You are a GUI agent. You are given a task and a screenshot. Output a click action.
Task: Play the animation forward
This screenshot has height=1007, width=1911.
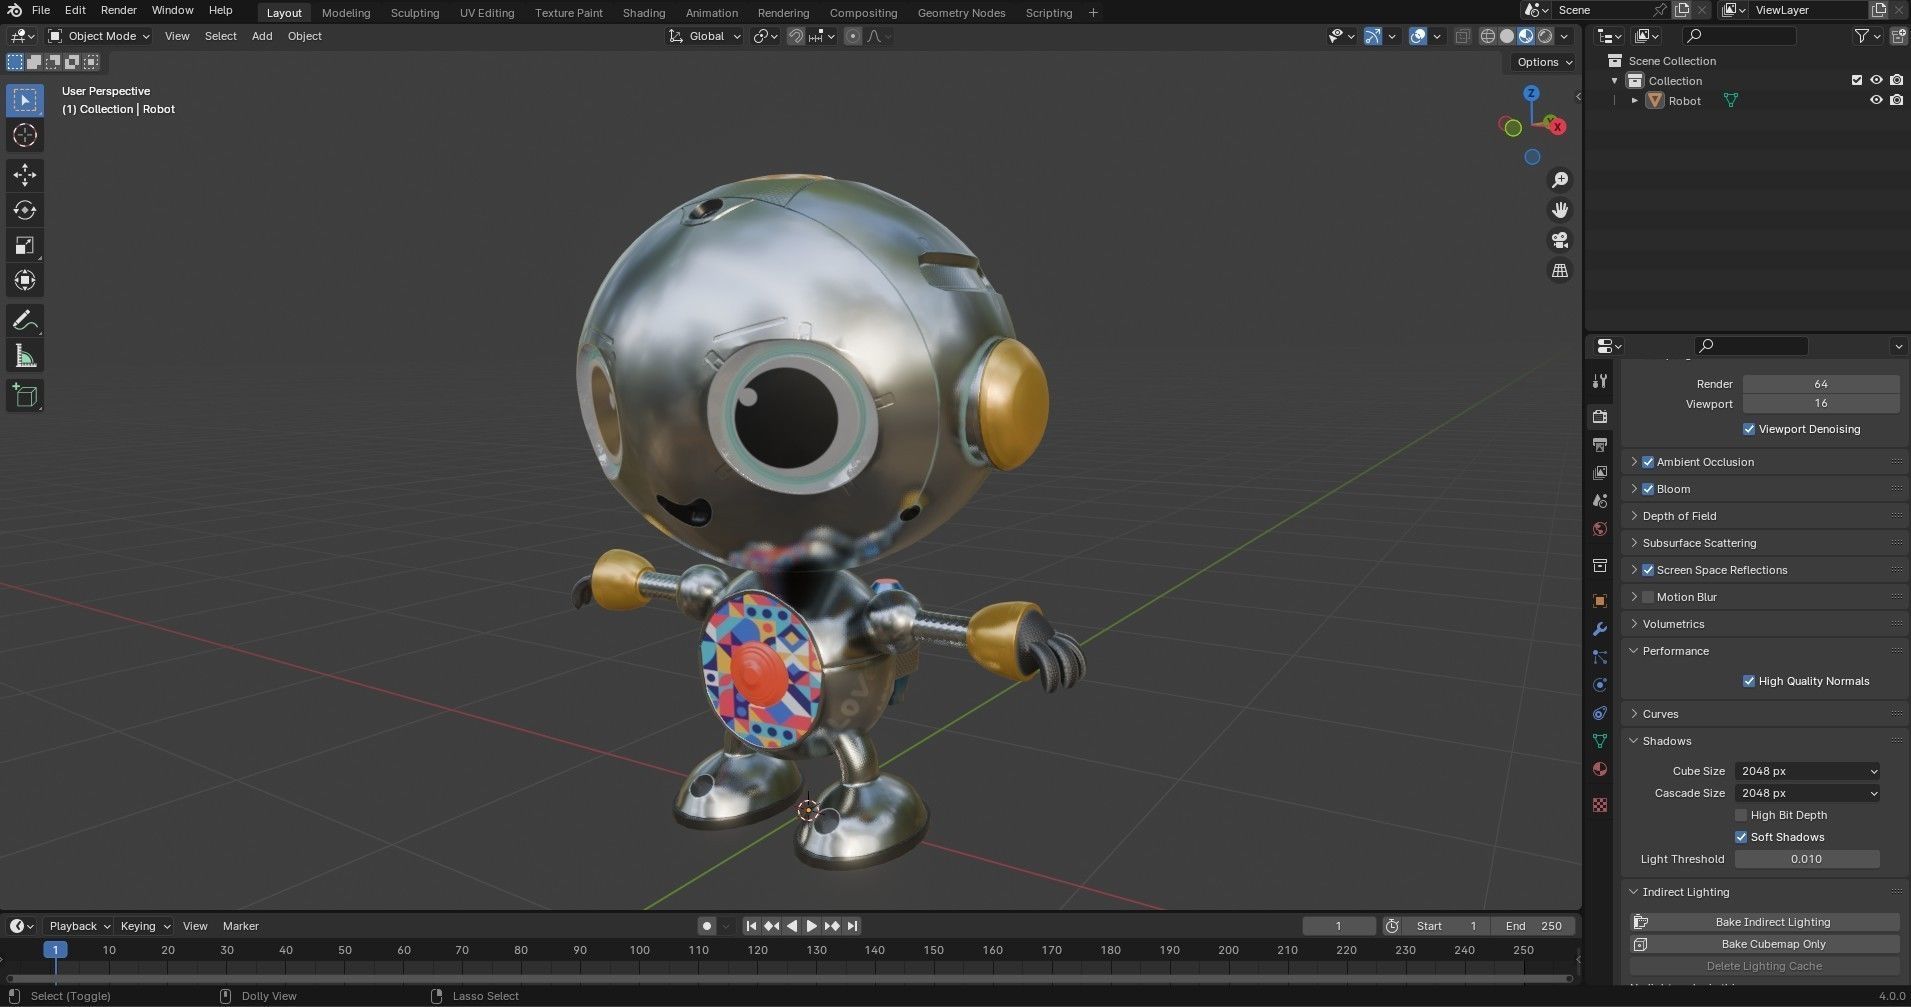[812, 926]
